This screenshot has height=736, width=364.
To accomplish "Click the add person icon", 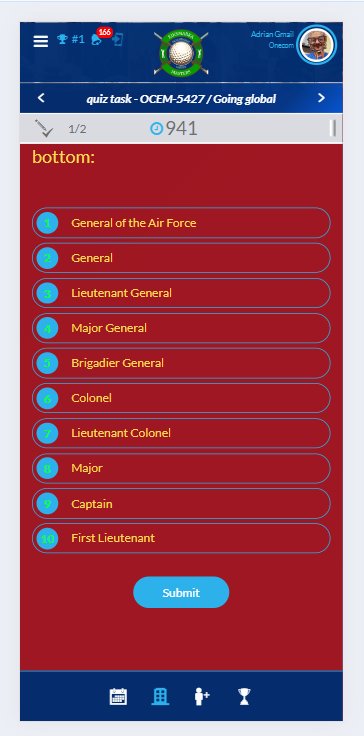I will pos(202,696).
